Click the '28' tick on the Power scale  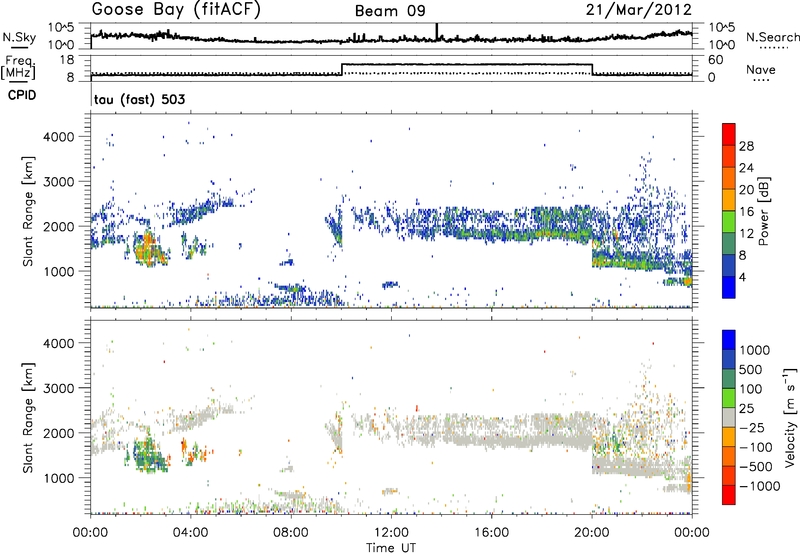pos(746,146)
